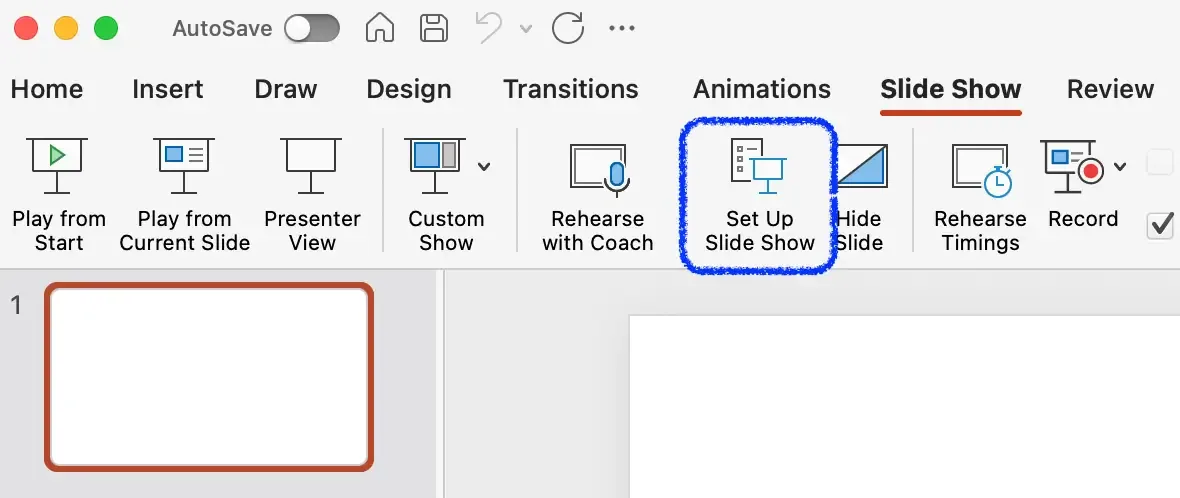This screenshot has height=498, width=1180.
Task: Expand the Custom Show dropdown arrow
Action: 484,166
